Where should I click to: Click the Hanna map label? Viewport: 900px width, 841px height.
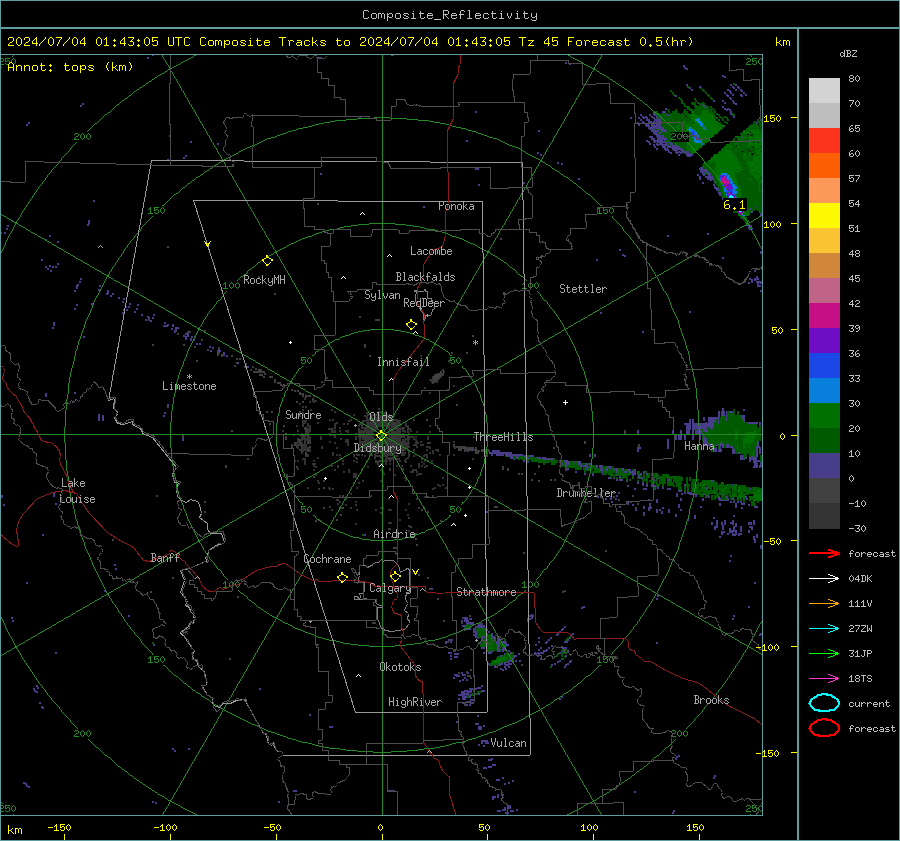(x=699, y=446)
